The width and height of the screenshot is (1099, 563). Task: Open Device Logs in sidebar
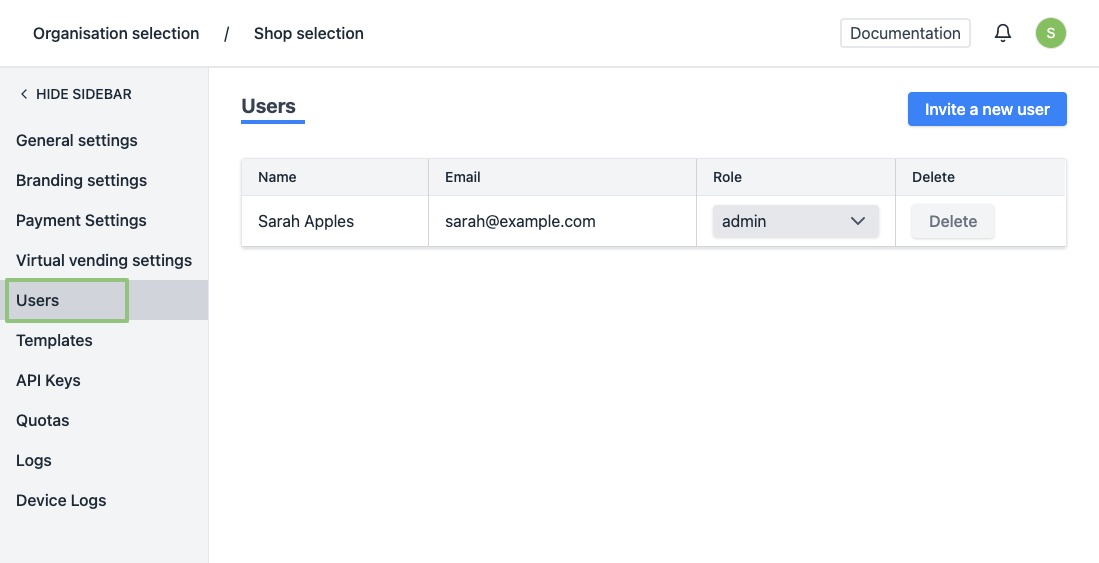coord(61,500)
